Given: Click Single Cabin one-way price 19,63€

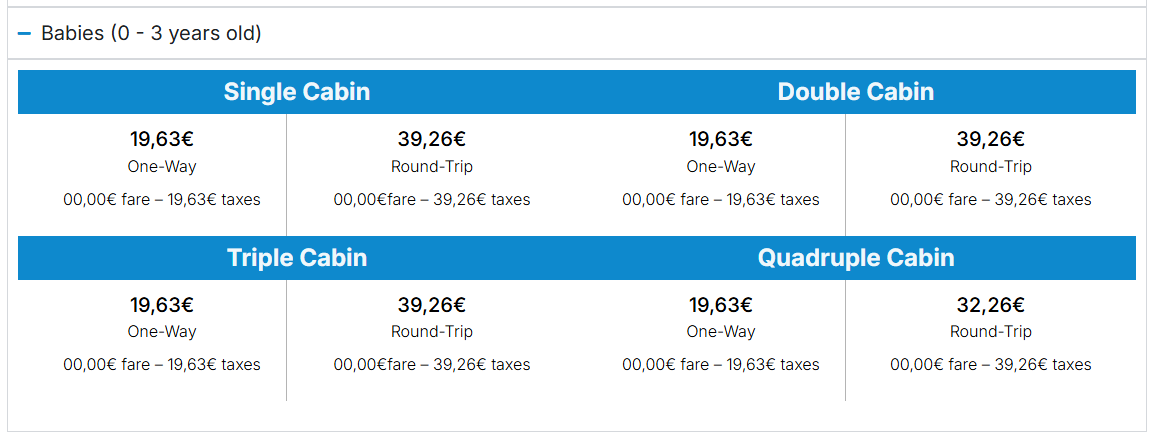Looking at the screenshot, I should [x=162, y=139].
